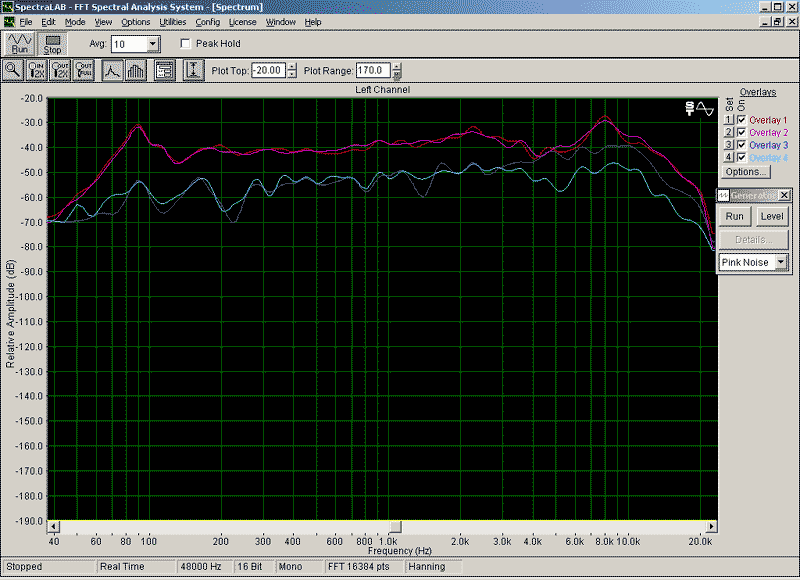Expand the Pink Noise signal dropdown

tap(780, 262)
